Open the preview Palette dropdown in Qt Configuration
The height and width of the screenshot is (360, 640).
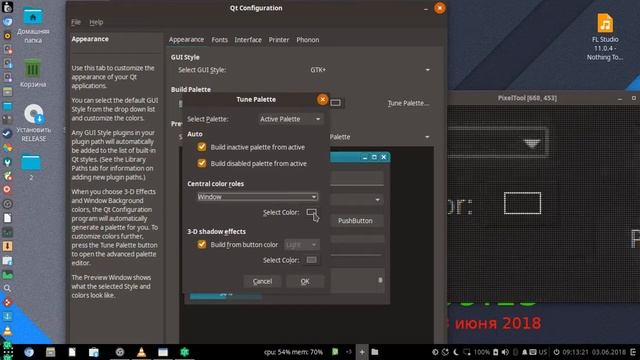point(380,137)
